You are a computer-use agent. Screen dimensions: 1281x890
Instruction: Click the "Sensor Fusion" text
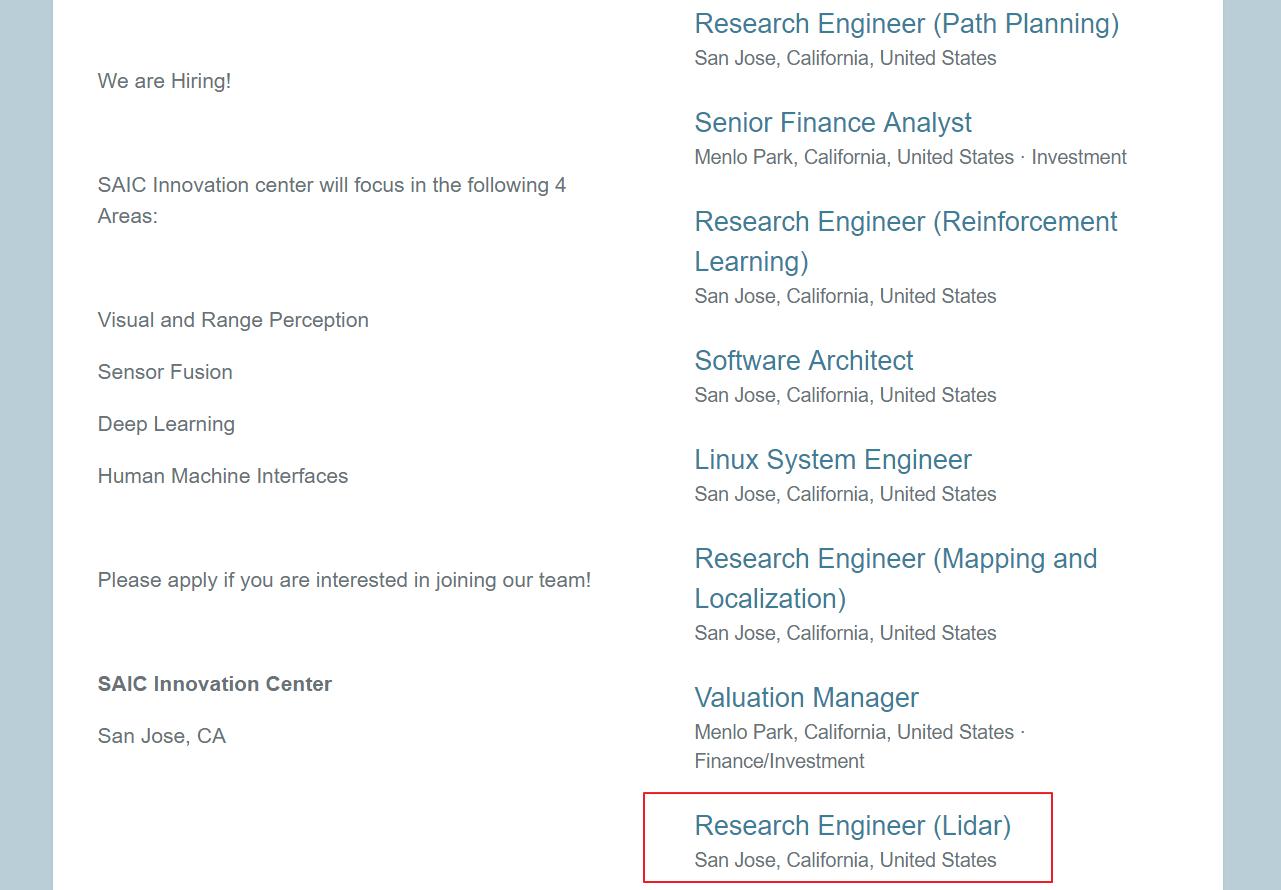click(x=165, y=372)
